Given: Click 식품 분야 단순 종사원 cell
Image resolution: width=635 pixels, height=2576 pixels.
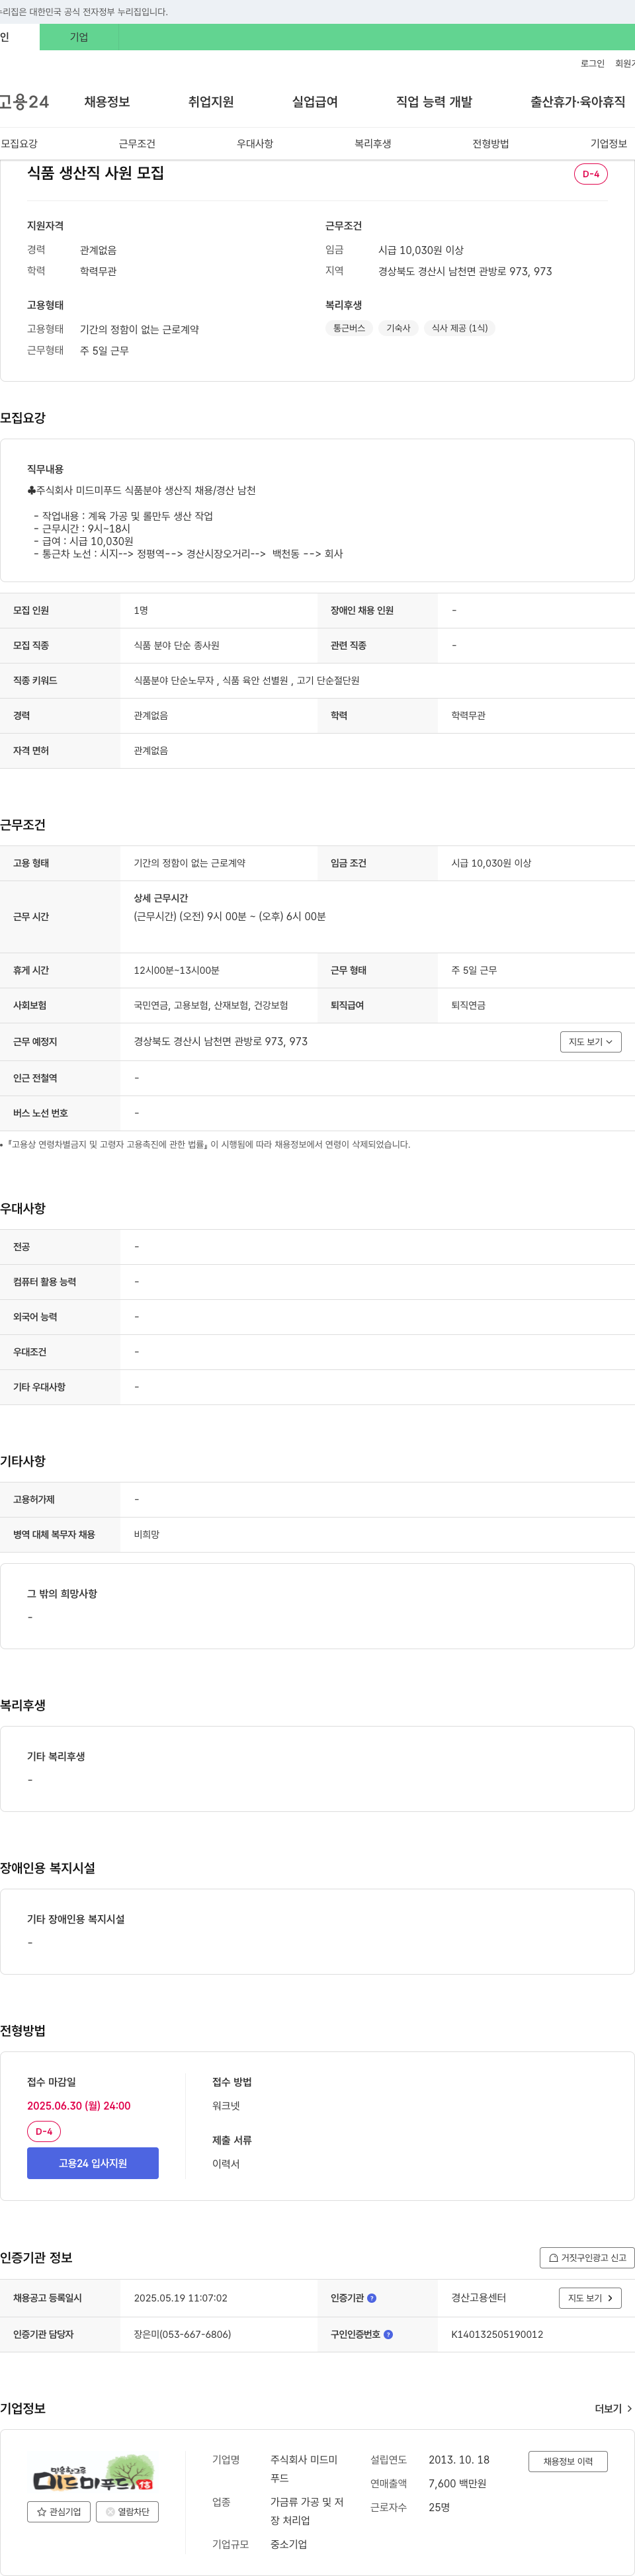Looking at the screenshot, I should pyautogui.click(x=177, y=646).
